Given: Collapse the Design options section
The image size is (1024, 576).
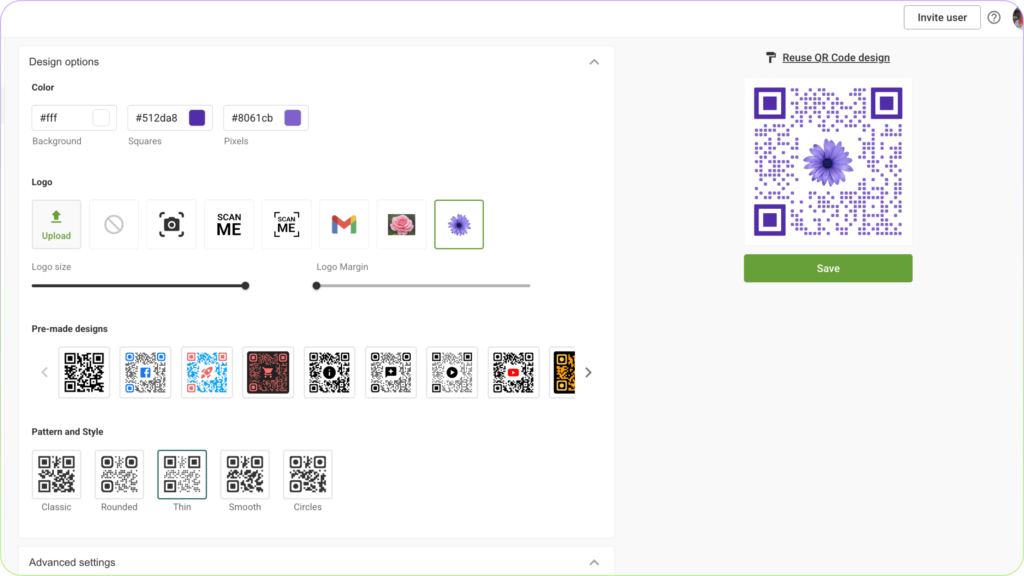Looking at the screenshot, I should (594, 61).
